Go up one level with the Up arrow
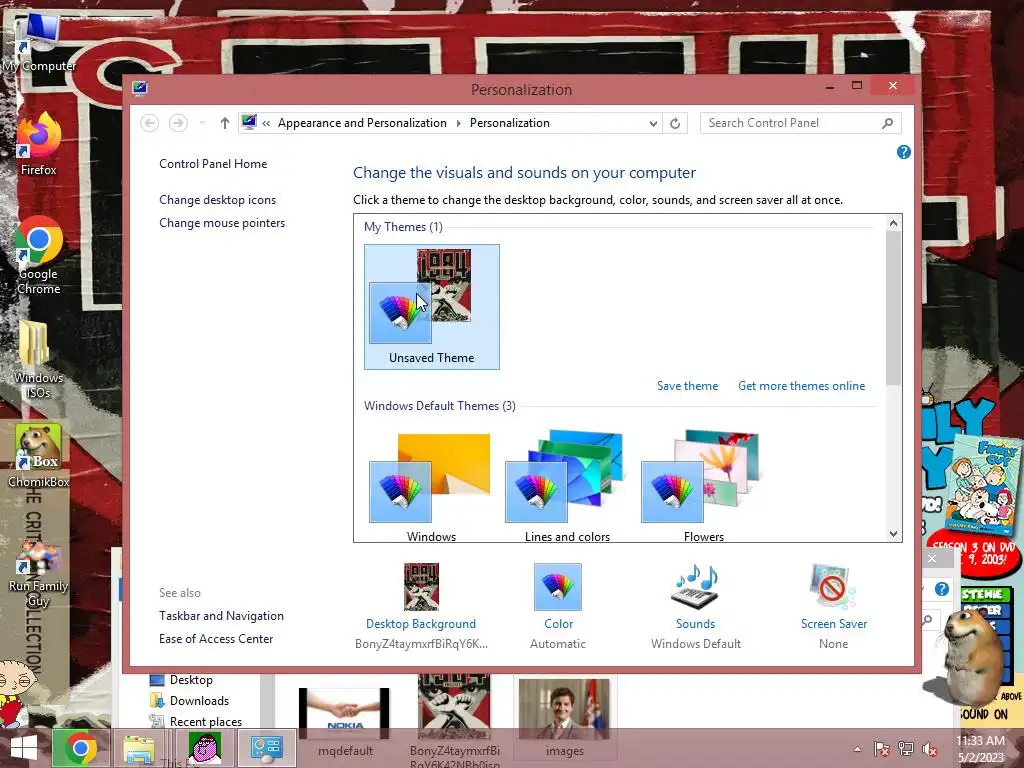 pos(225,123)
